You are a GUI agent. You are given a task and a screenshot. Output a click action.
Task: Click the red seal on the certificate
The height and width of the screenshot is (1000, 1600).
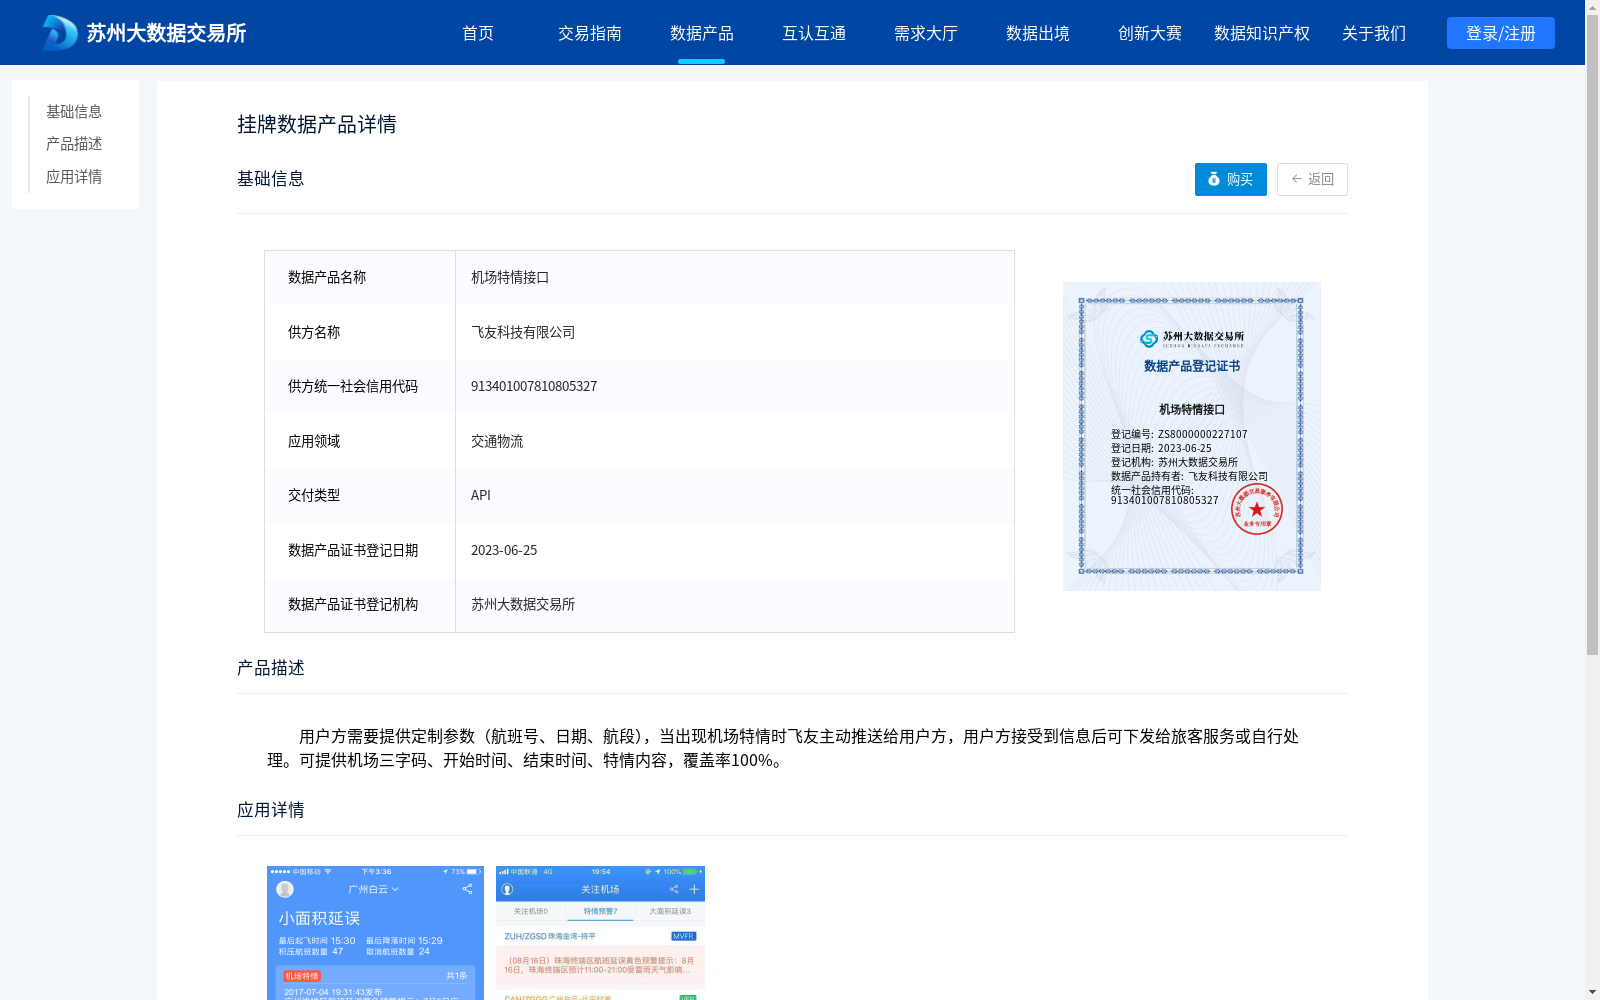coord(1257,509)
